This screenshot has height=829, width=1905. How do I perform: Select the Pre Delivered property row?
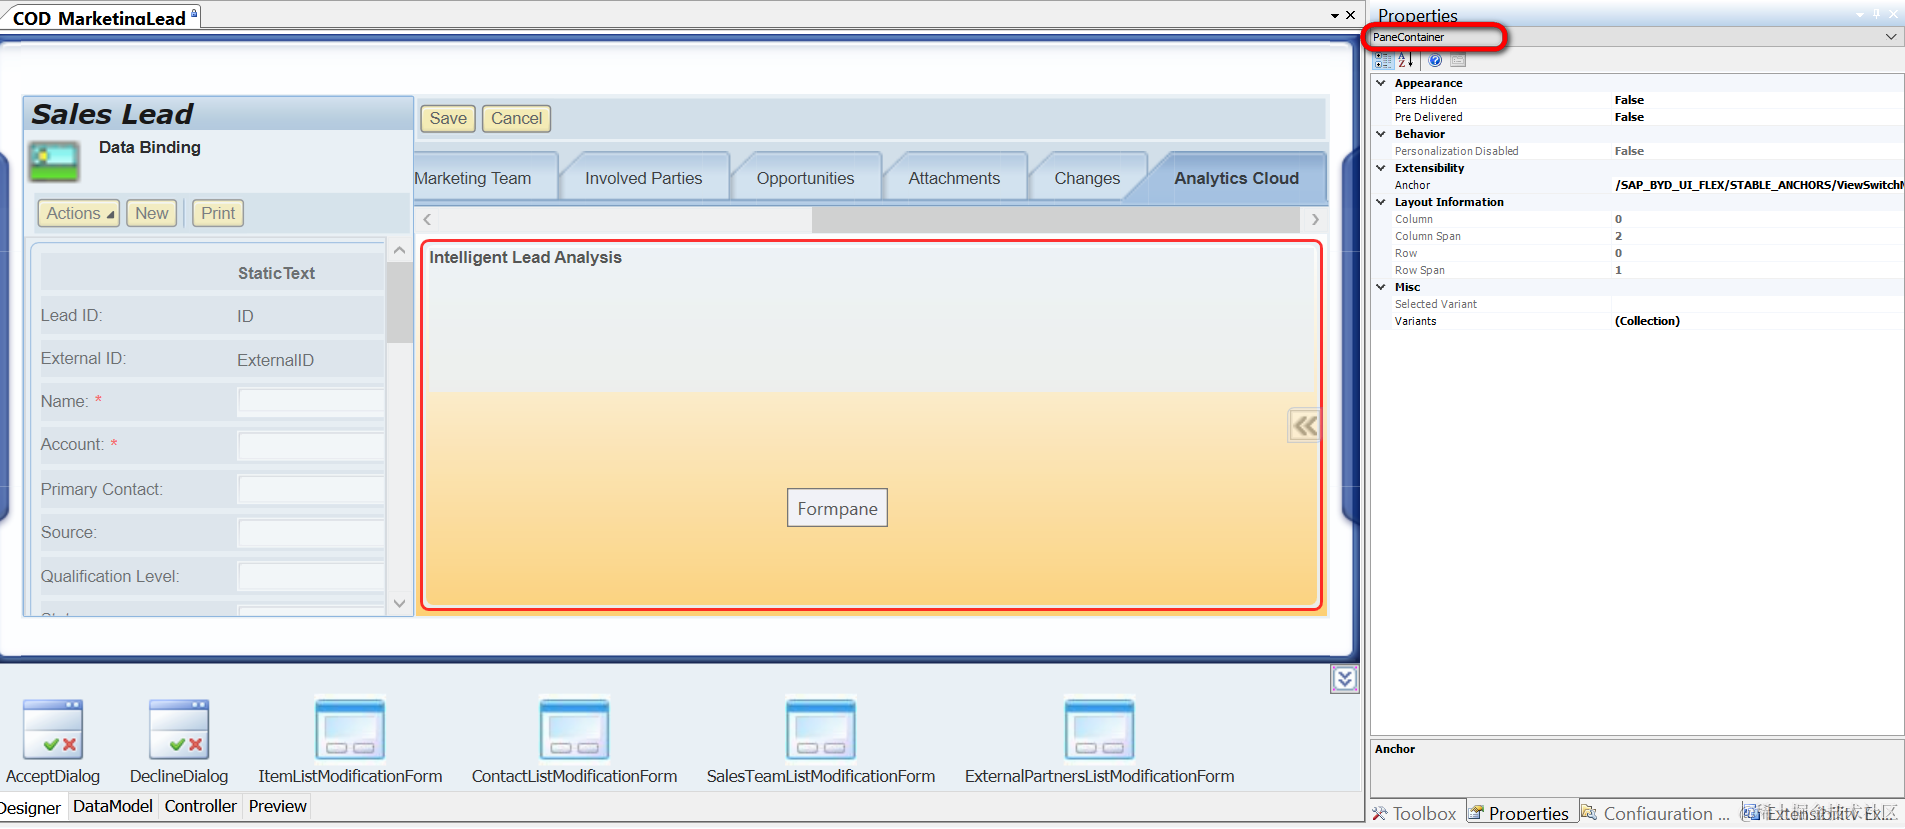pos(1638,117)
